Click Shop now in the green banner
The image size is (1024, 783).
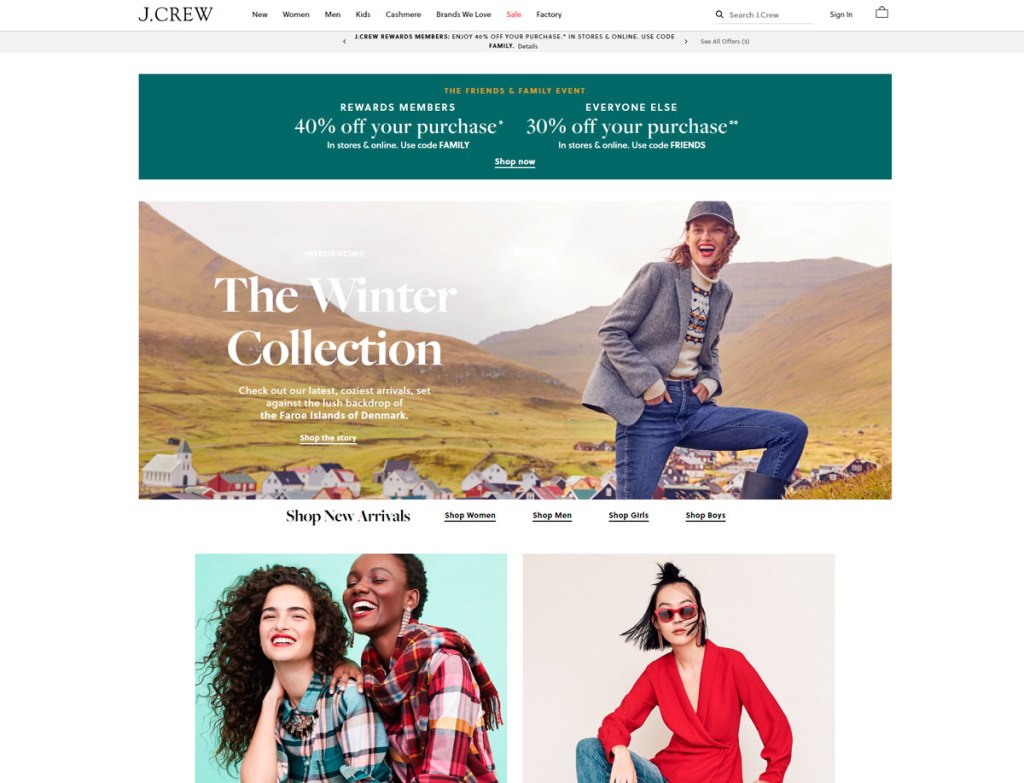[x=515, y=161]
